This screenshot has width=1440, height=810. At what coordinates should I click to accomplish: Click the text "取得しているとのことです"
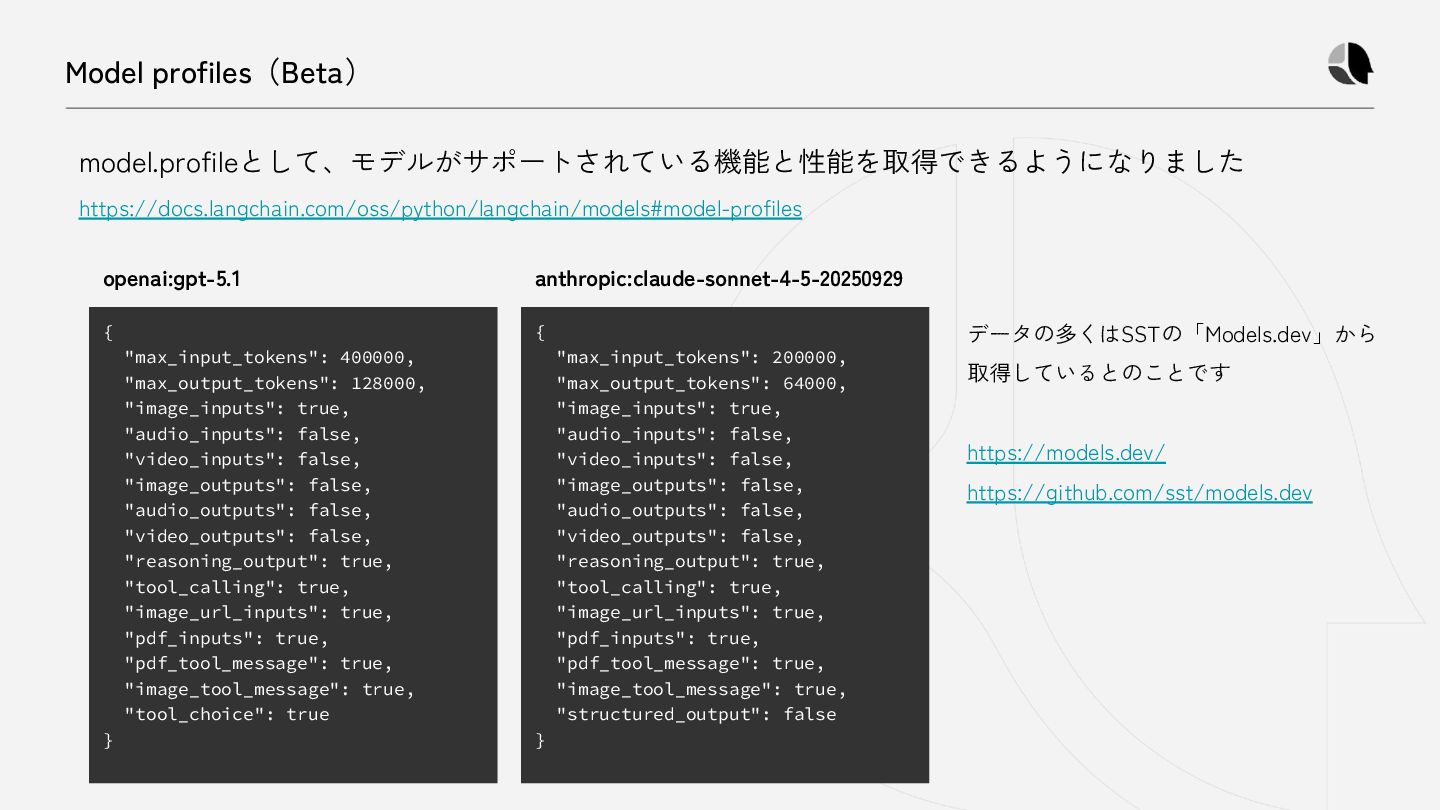1098,373
